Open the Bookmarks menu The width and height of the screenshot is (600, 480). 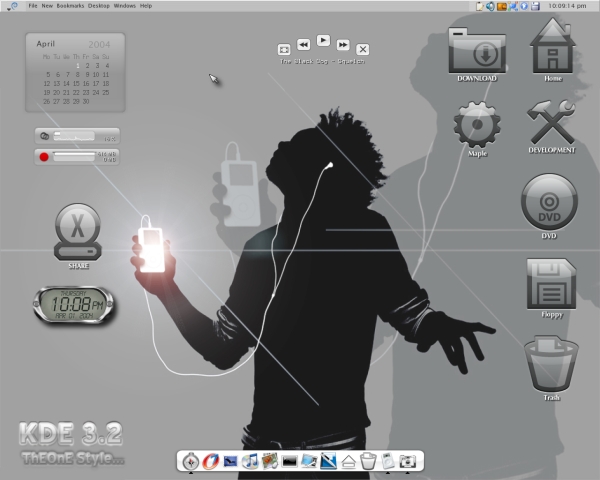(x=70, y=6)
